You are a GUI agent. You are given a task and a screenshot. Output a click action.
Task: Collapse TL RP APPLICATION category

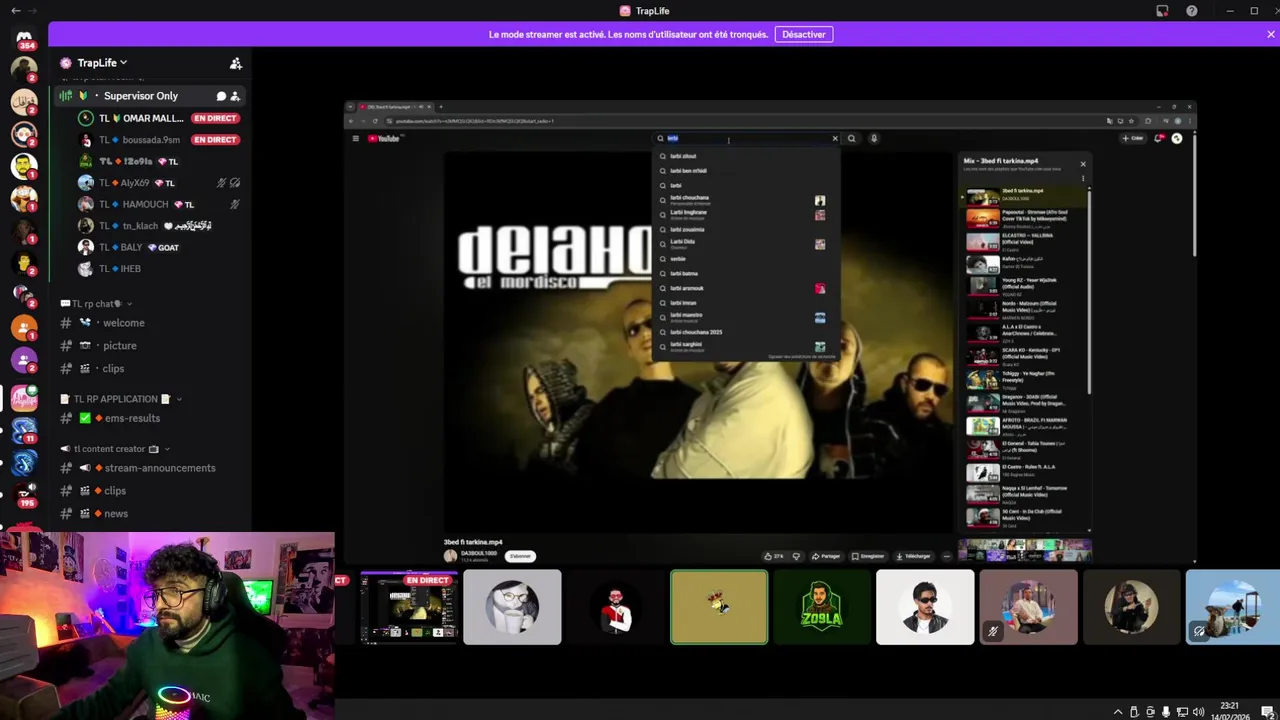[121, 399]
